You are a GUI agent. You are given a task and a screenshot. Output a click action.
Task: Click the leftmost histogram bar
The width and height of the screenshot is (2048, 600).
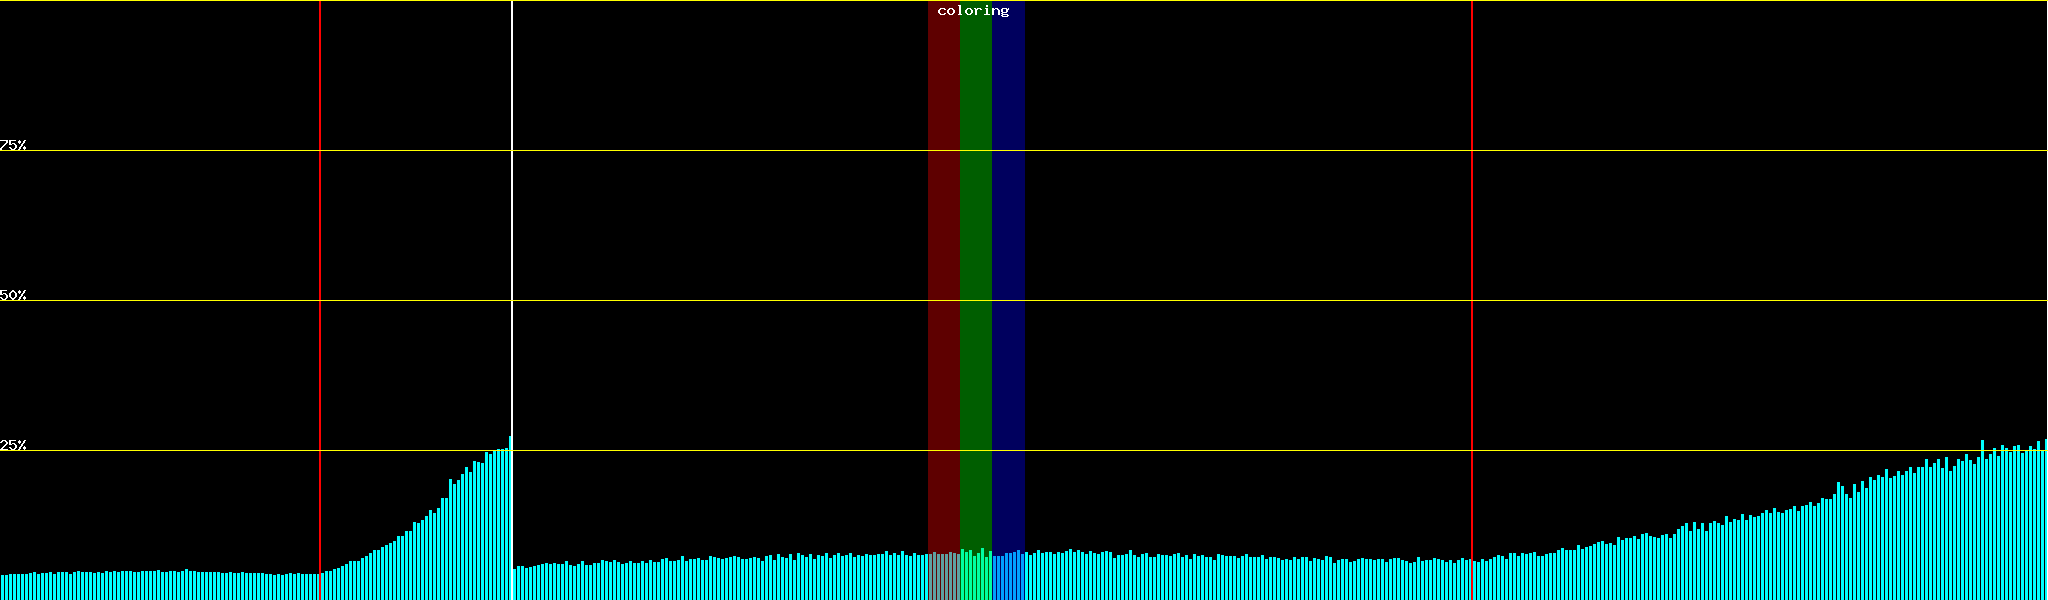coord(2,588)
